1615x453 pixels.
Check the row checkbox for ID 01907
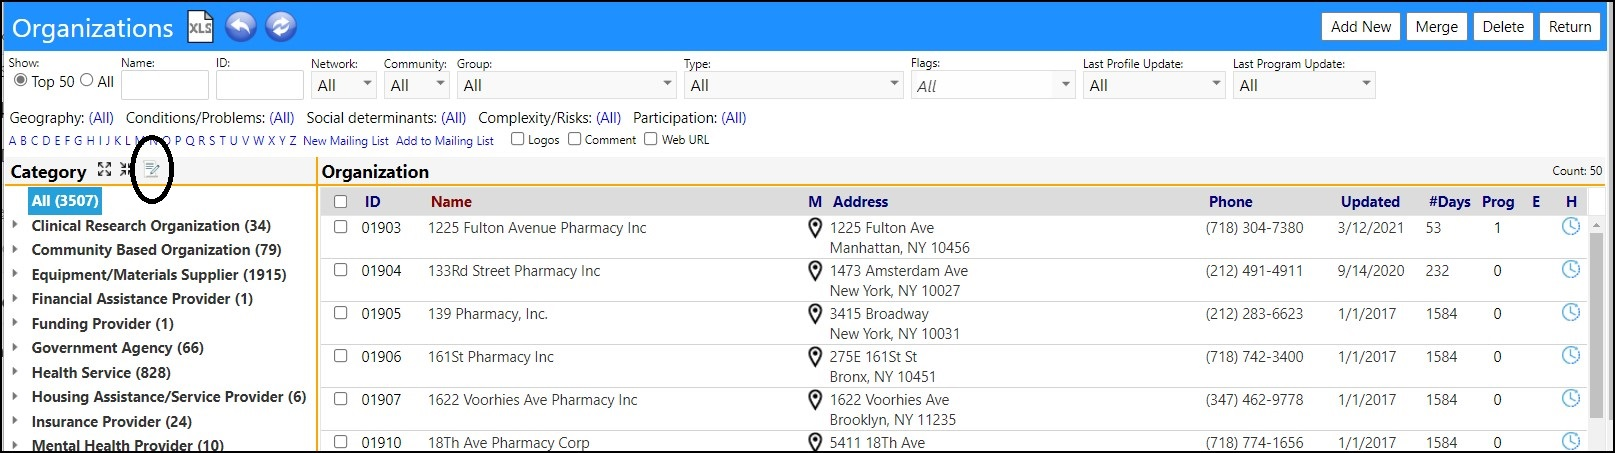[340, 399]
